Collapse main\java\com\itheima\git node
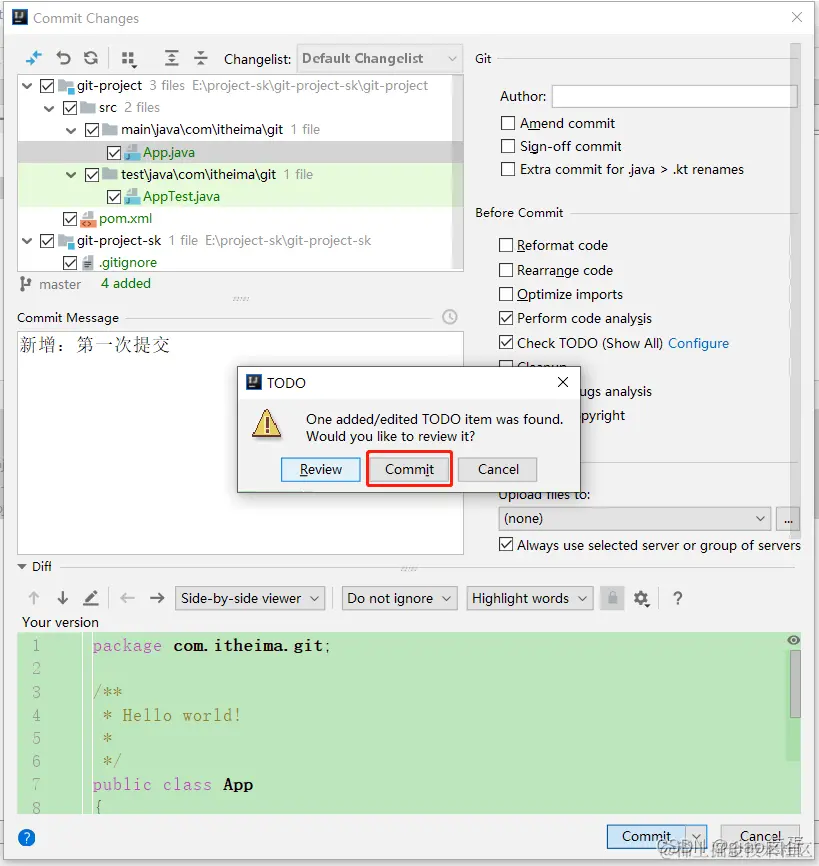 pyautogui.click(x=71, y=130)
